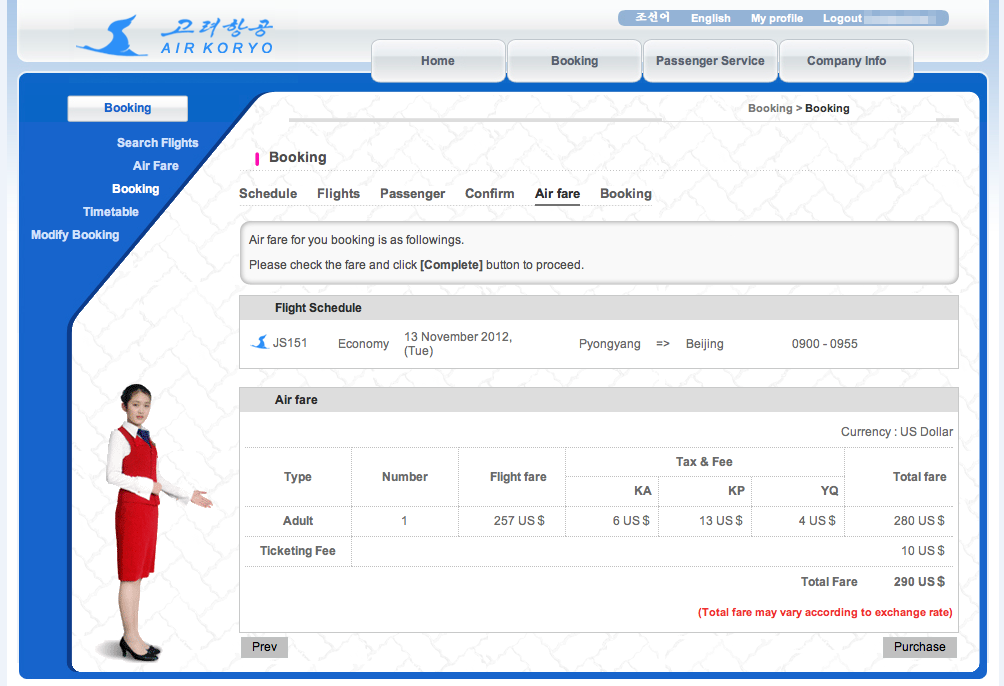Go to the Schedule booking step
The image size is (1004, 686).
click(268, 194)
